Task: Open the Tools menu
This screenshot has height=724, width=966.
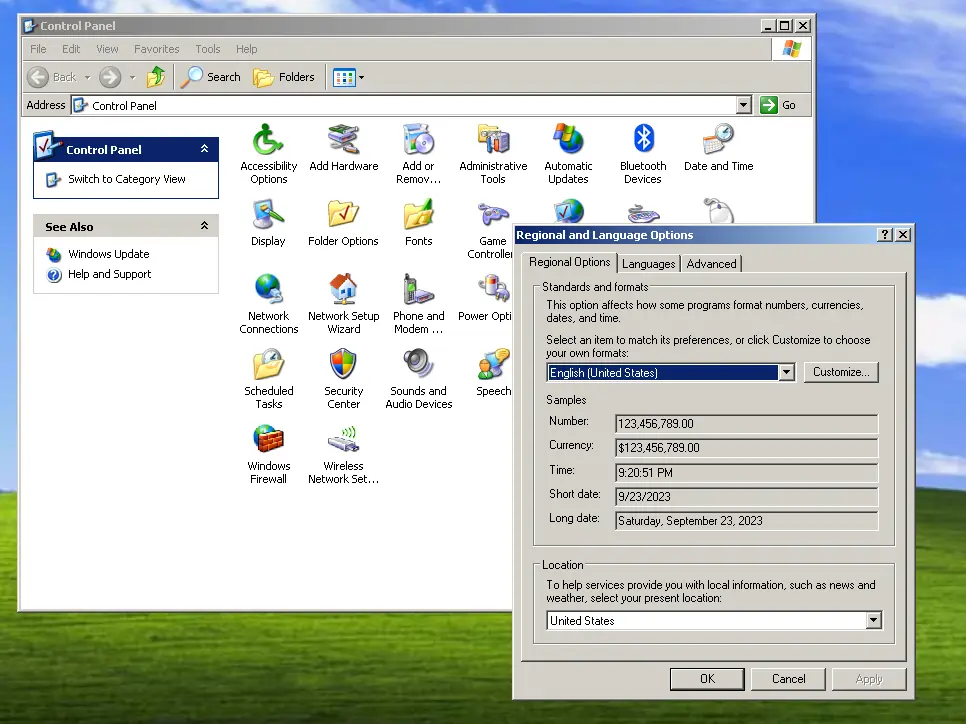Action: click(208, 49)
